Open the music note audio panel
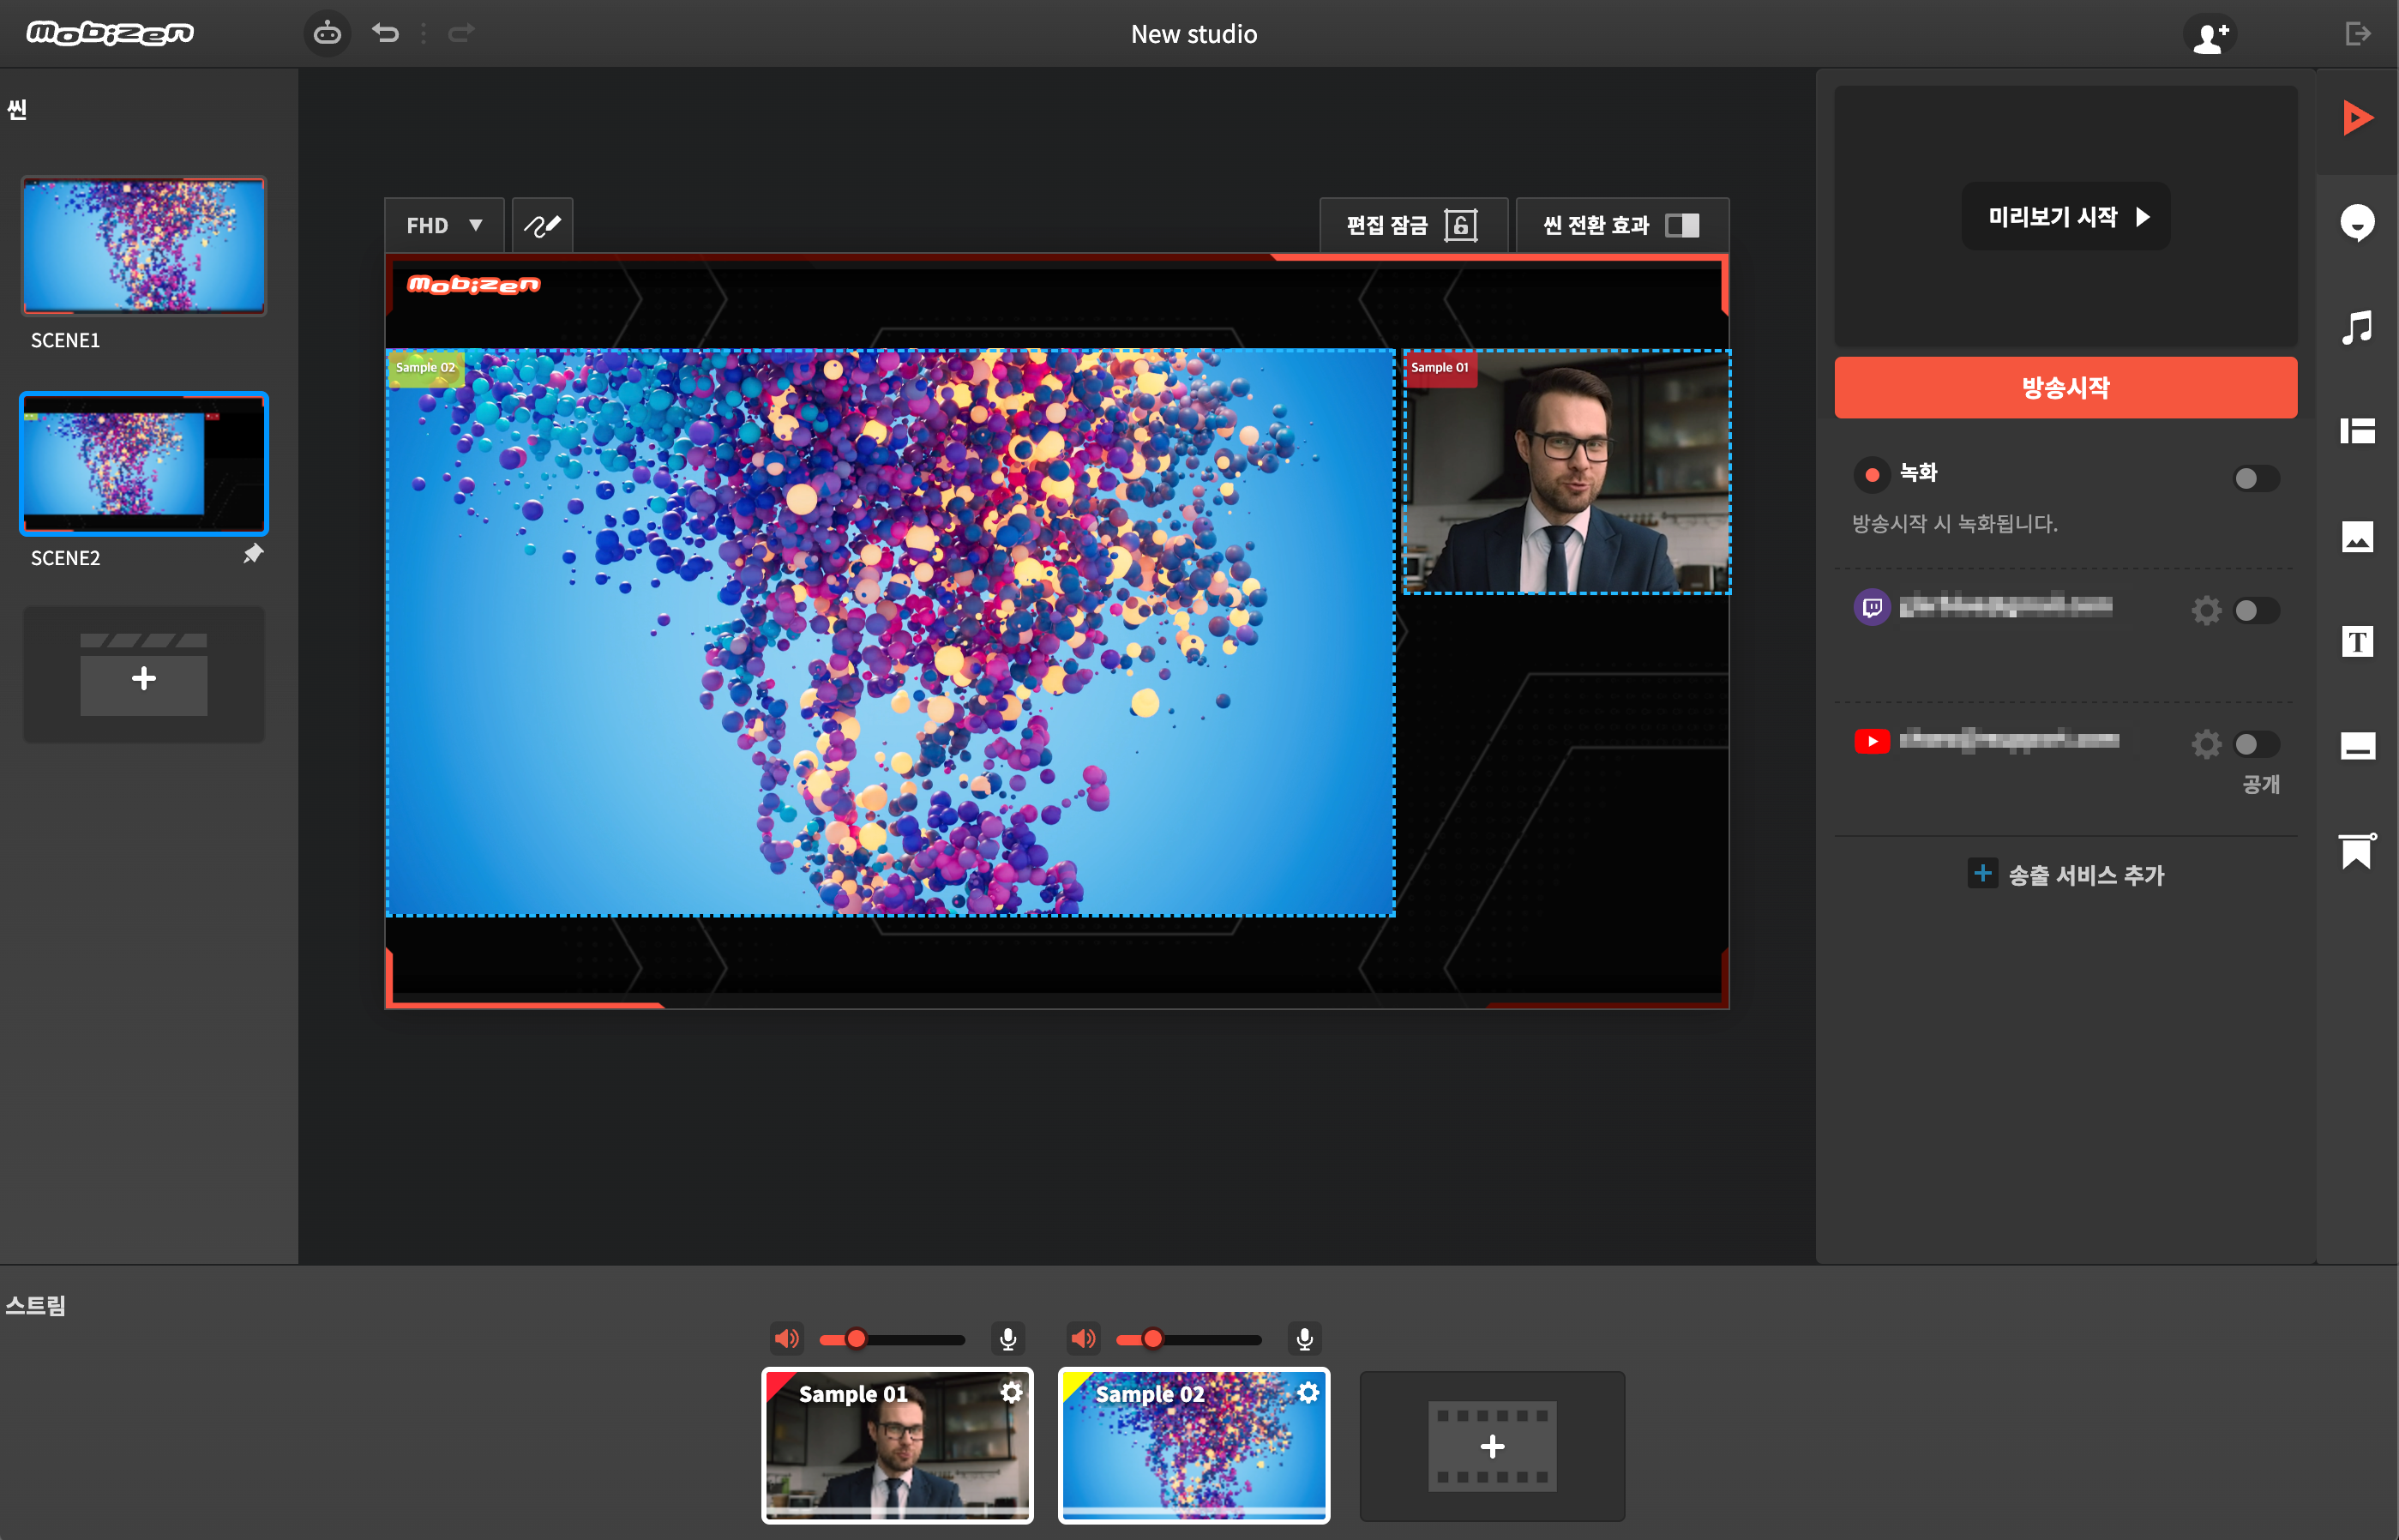The height and width of the screenshot is (1540, 2399). pyautogui.click(x=2357, y=327)
